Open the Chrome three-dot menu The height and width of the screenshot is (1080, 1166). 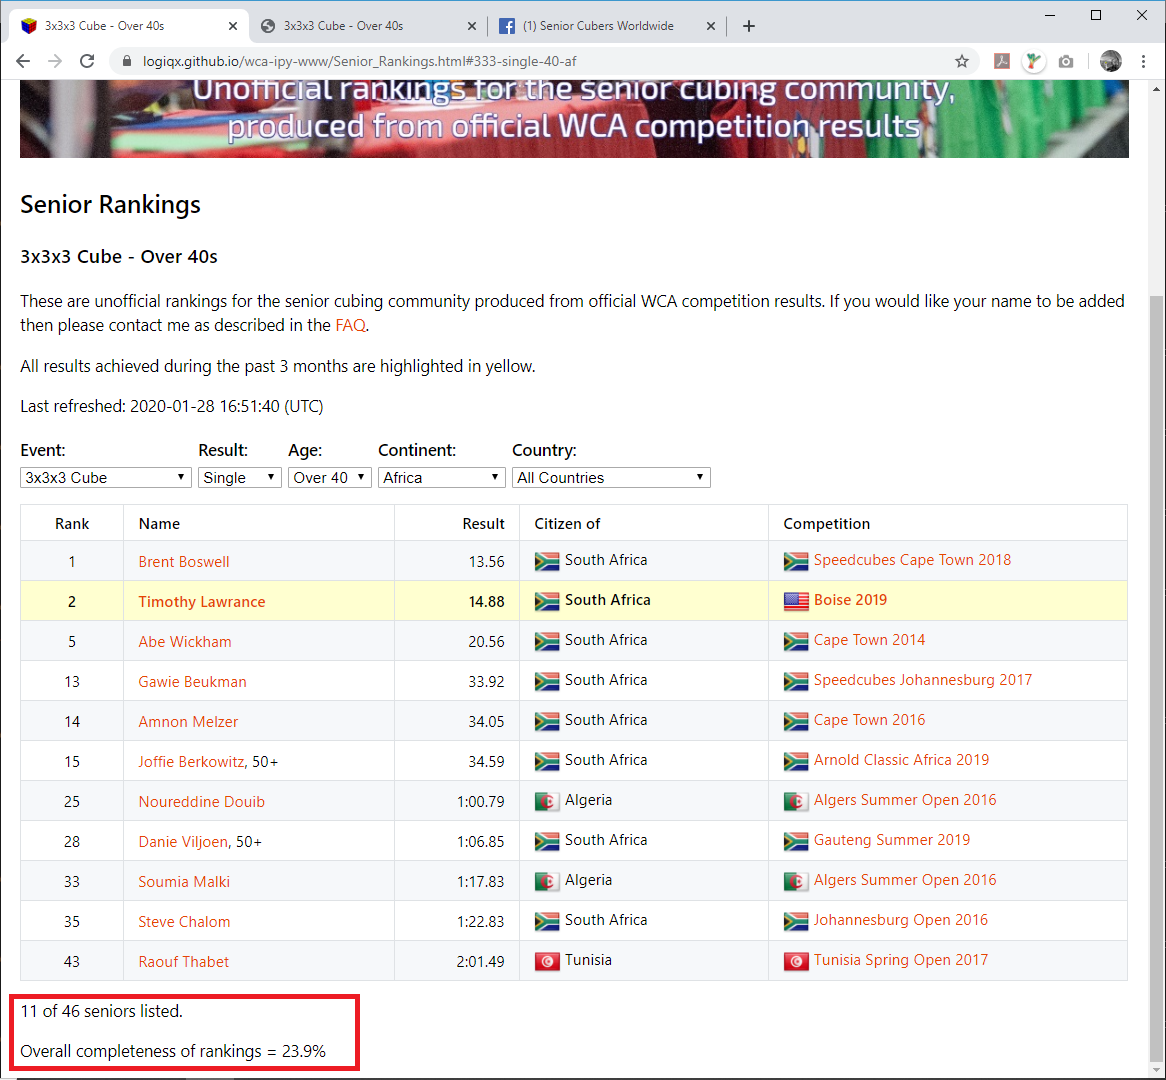(1144, 61)
